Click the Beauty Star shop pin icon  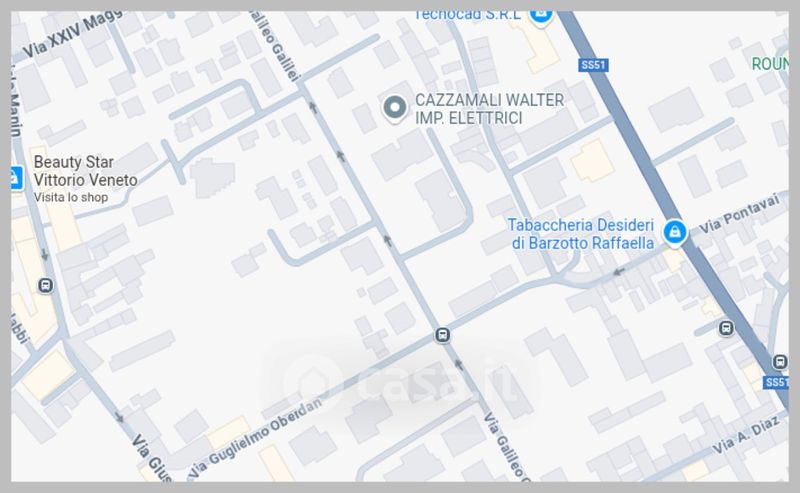pos(17,178)
